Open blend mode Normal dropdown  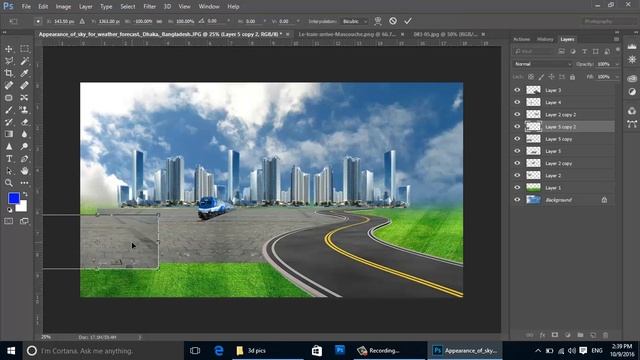coord(542,64)
